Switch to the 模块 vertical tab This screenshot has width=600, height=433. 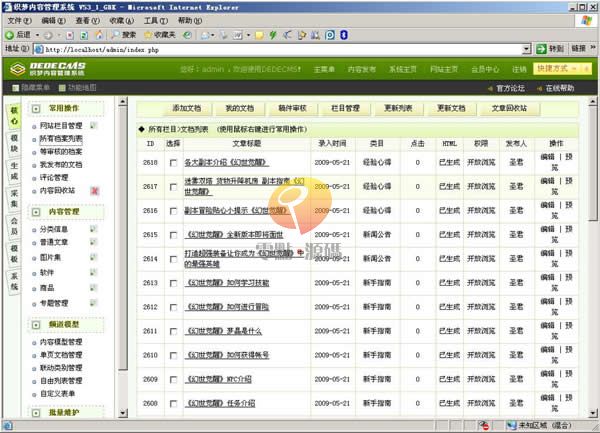(14, 143)
